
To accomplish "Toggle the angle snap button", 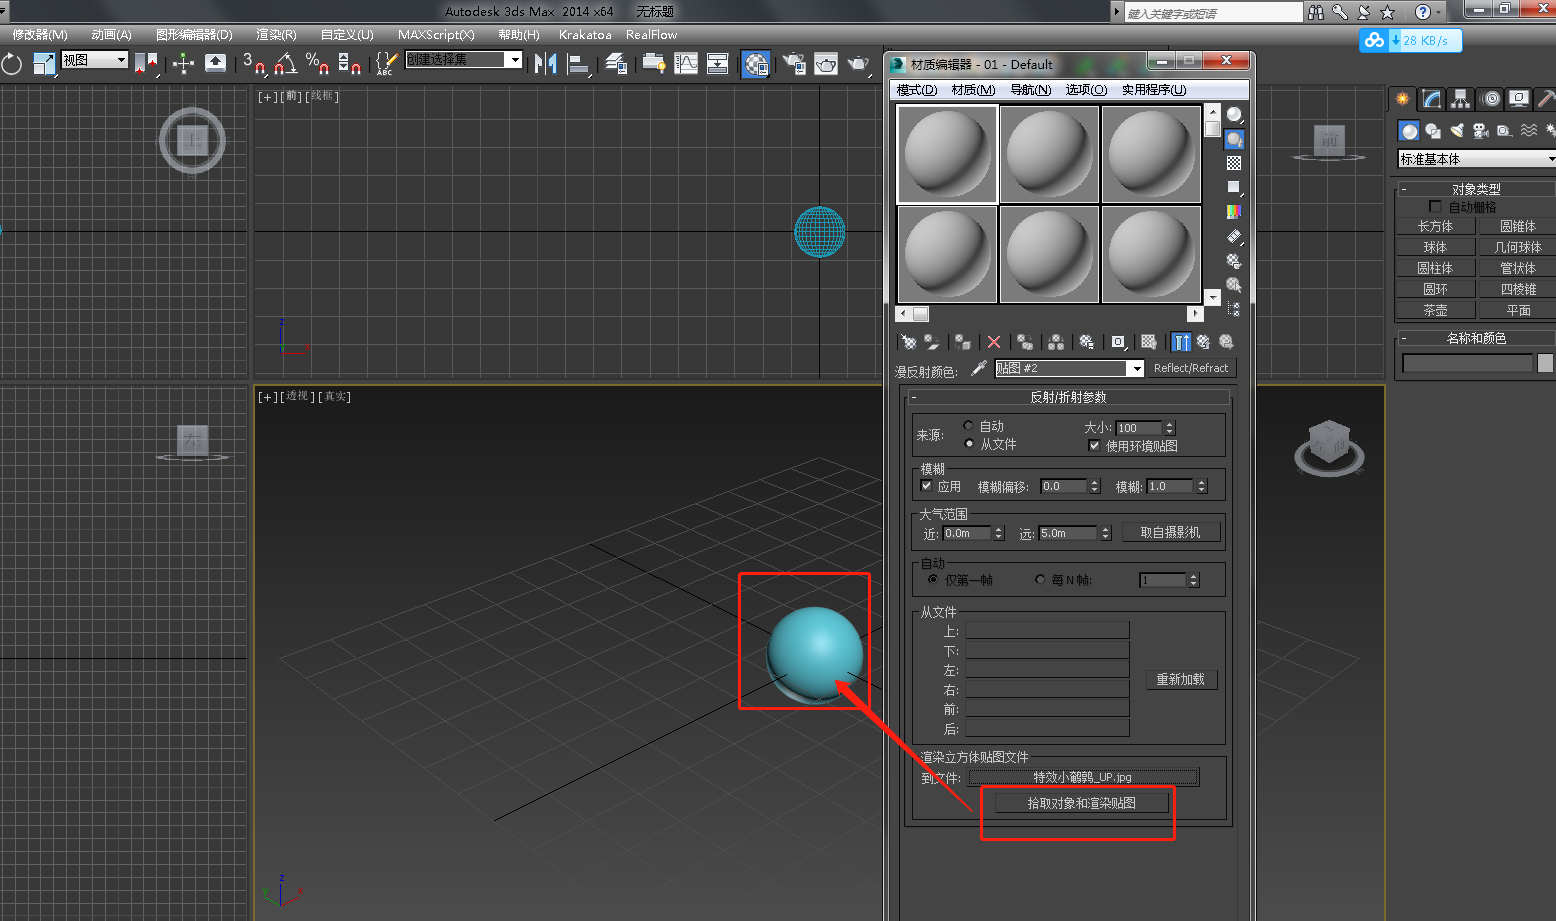I will point(285,64).
